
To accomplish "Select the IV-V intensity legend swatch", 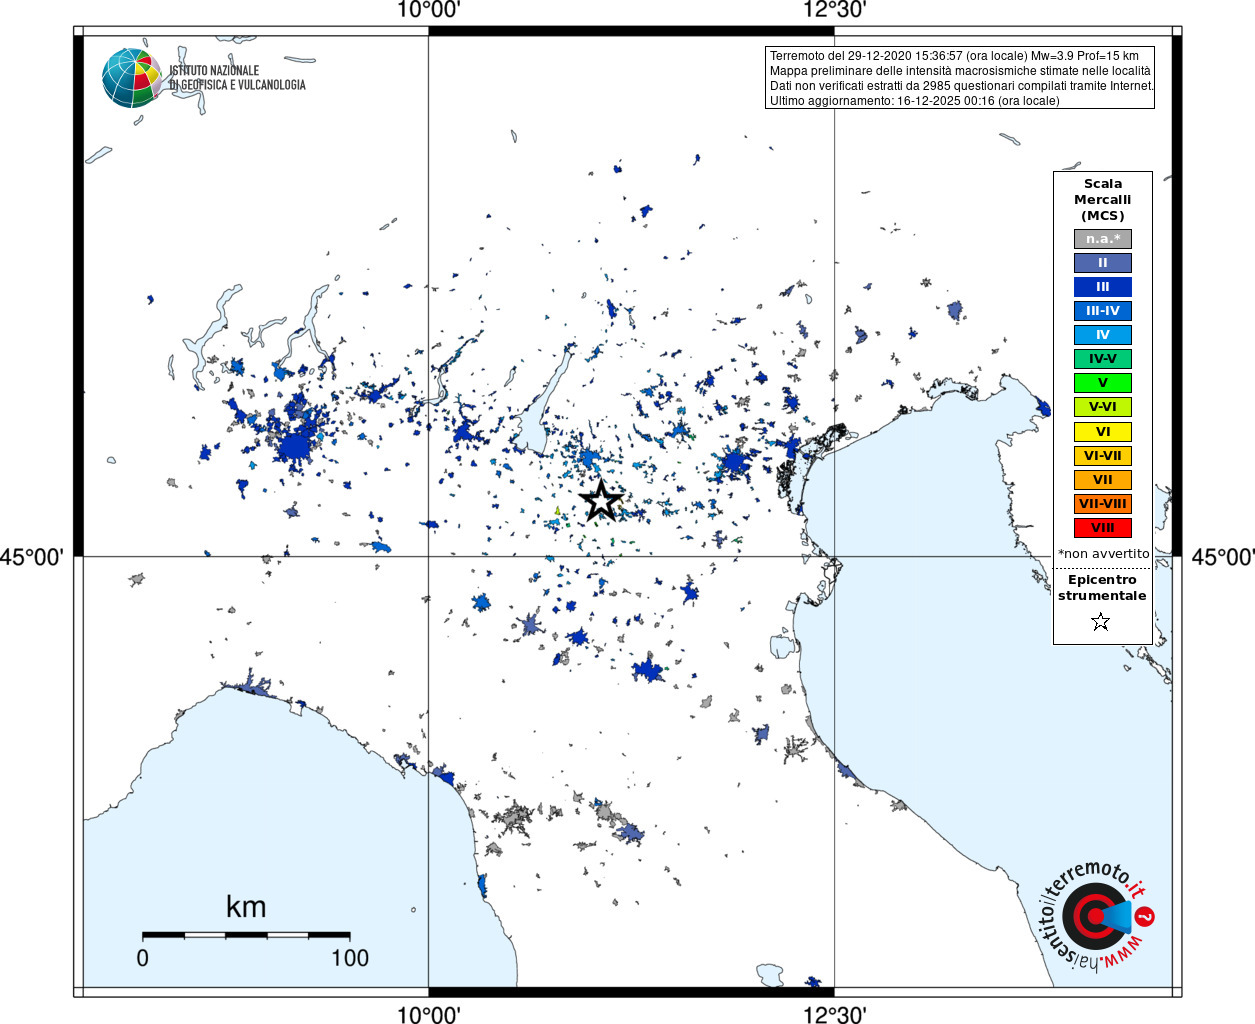I will pos(1103,359).
